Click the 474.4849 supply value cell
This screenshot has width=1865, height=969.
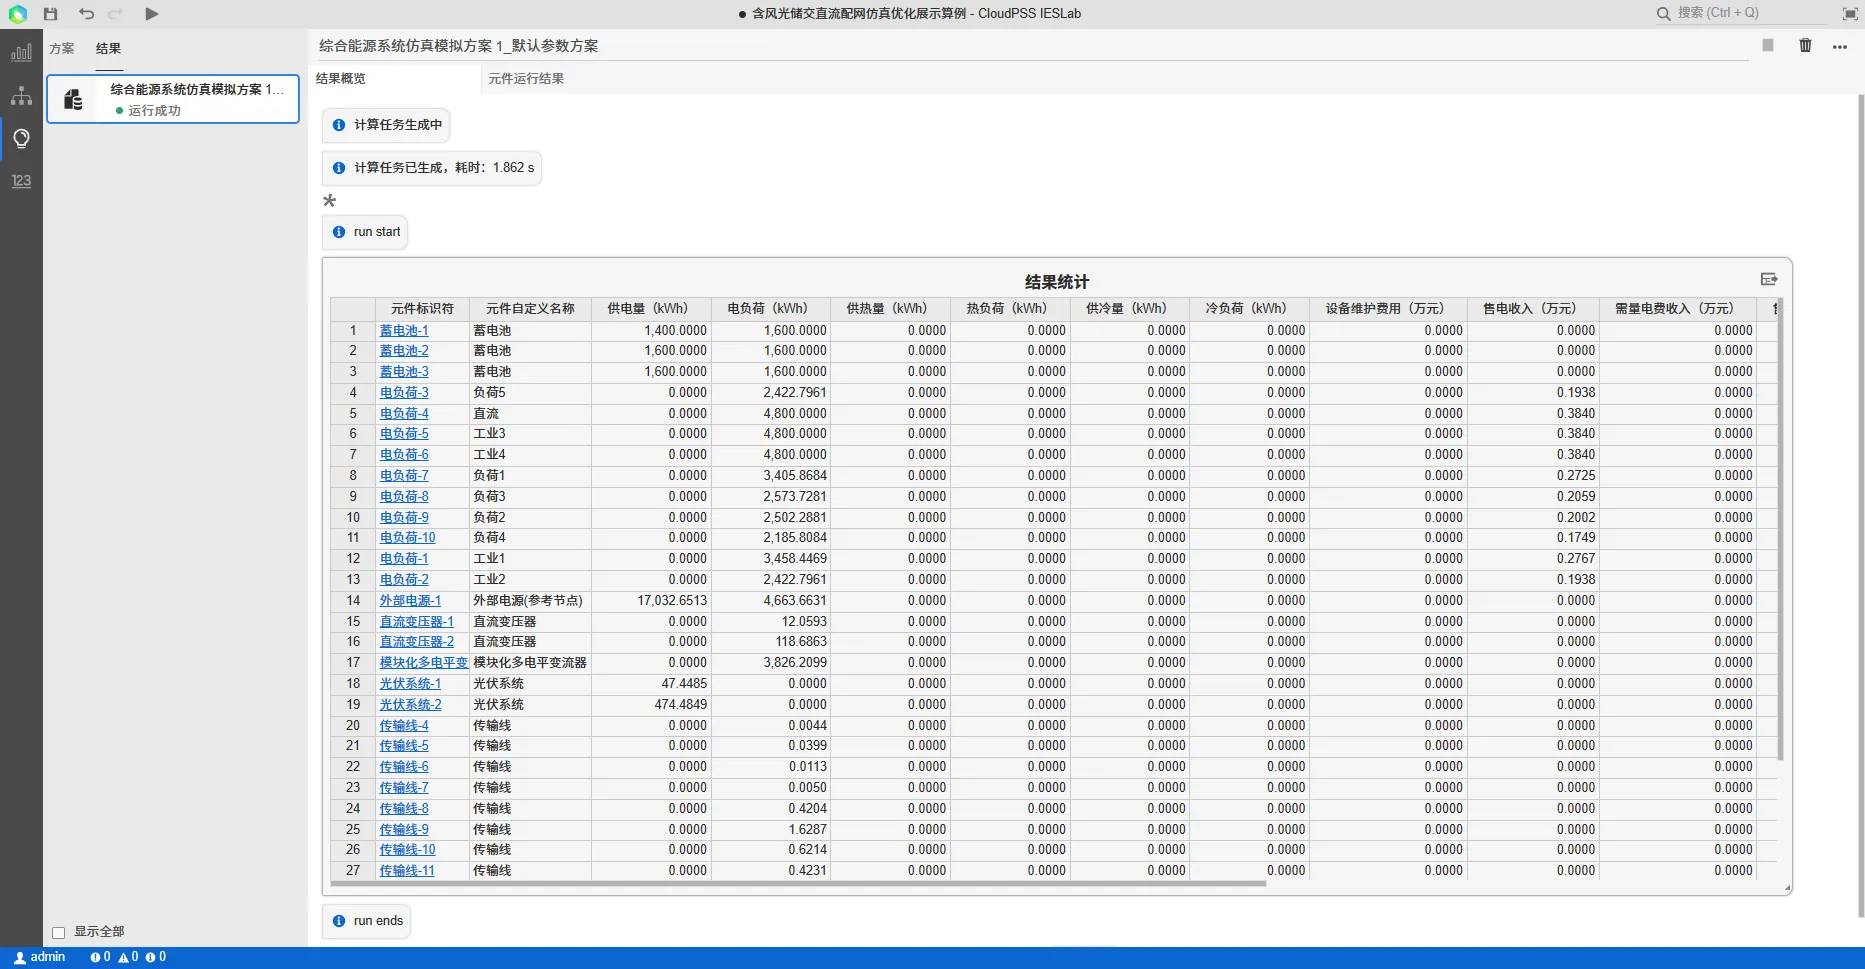pos(651,705)
